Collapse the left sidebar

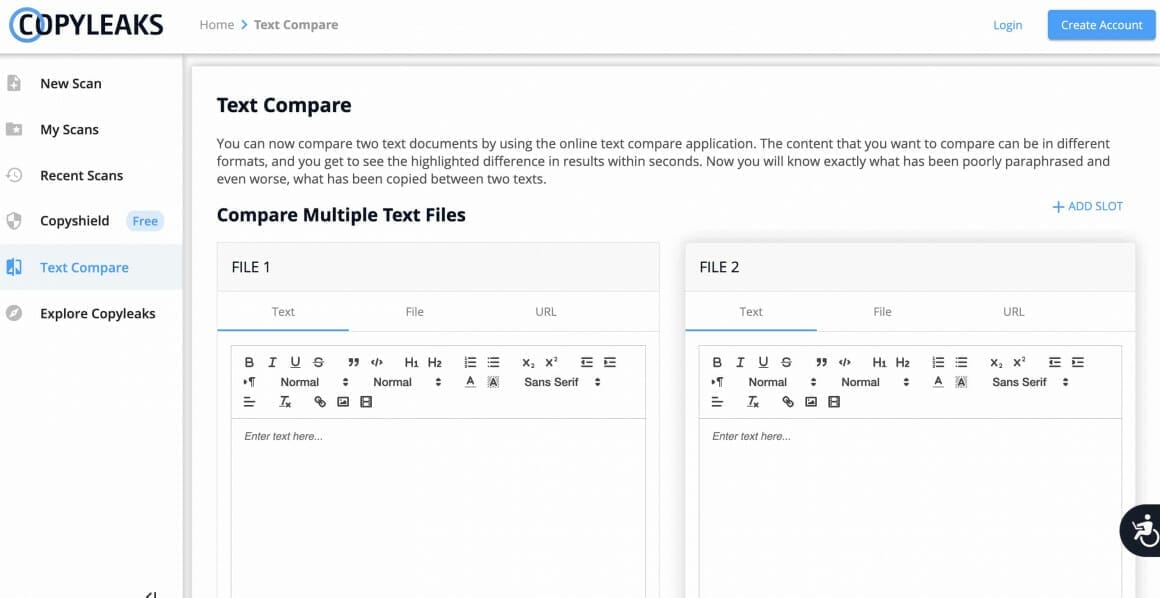(151, 594)
